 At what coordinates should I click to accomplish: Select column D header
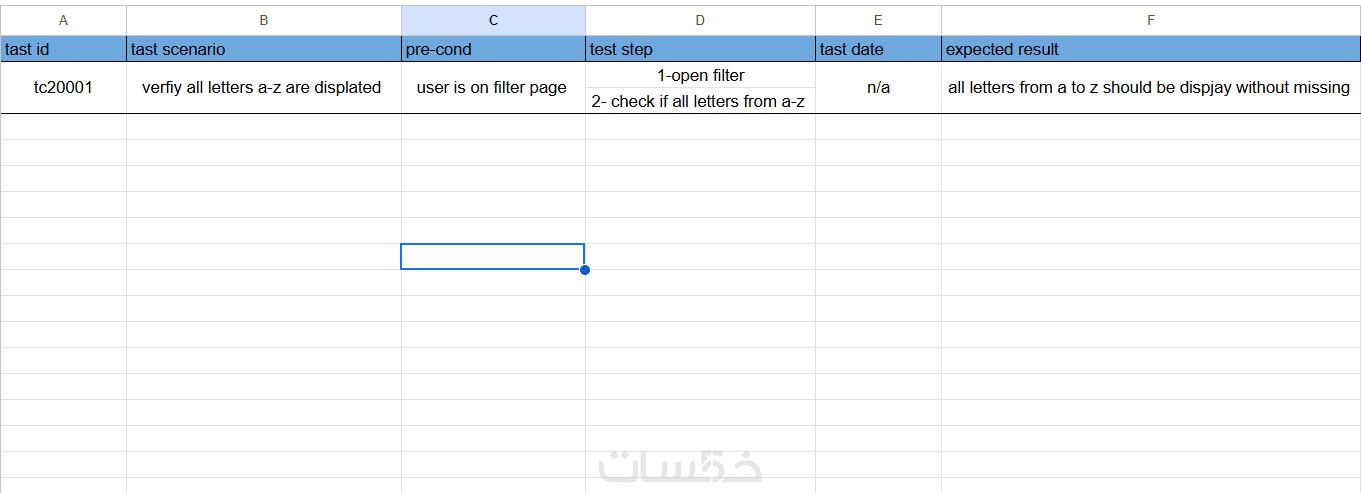point(700,20)
